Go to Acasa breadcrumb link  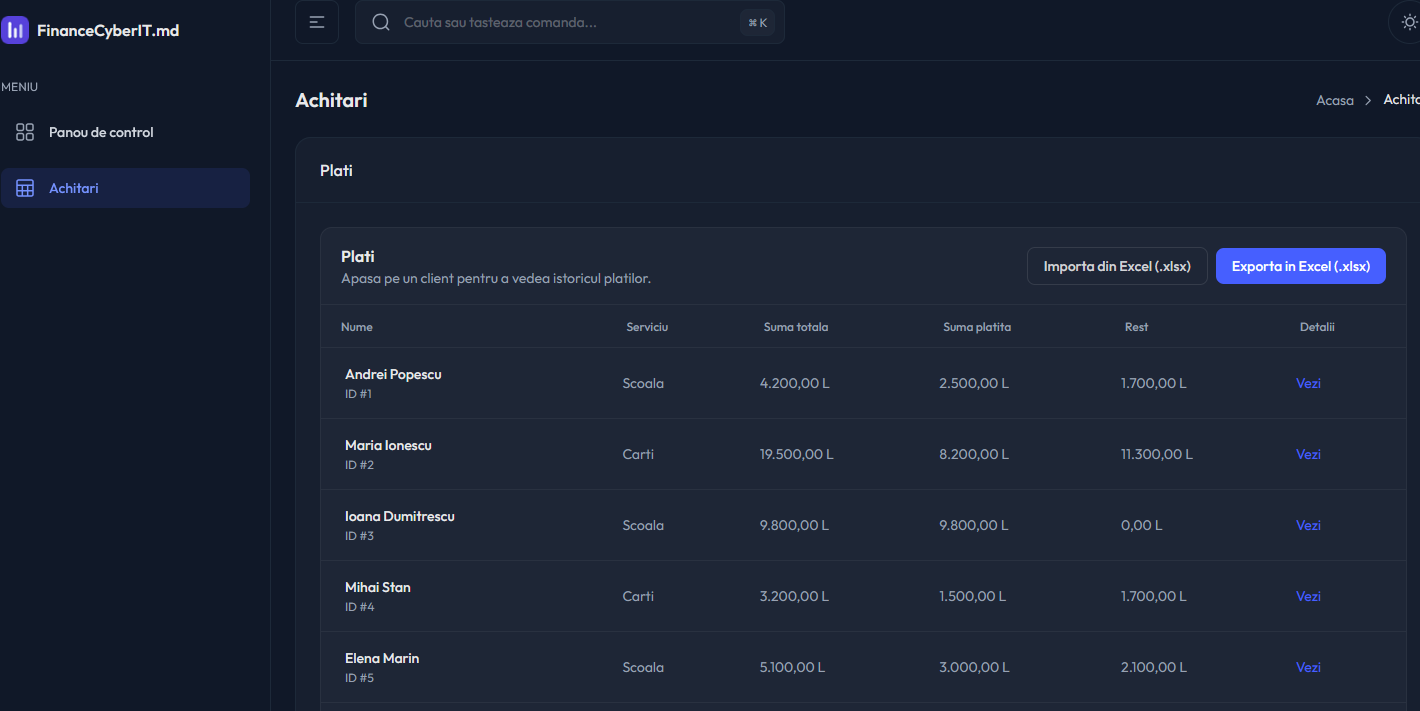1334,100
